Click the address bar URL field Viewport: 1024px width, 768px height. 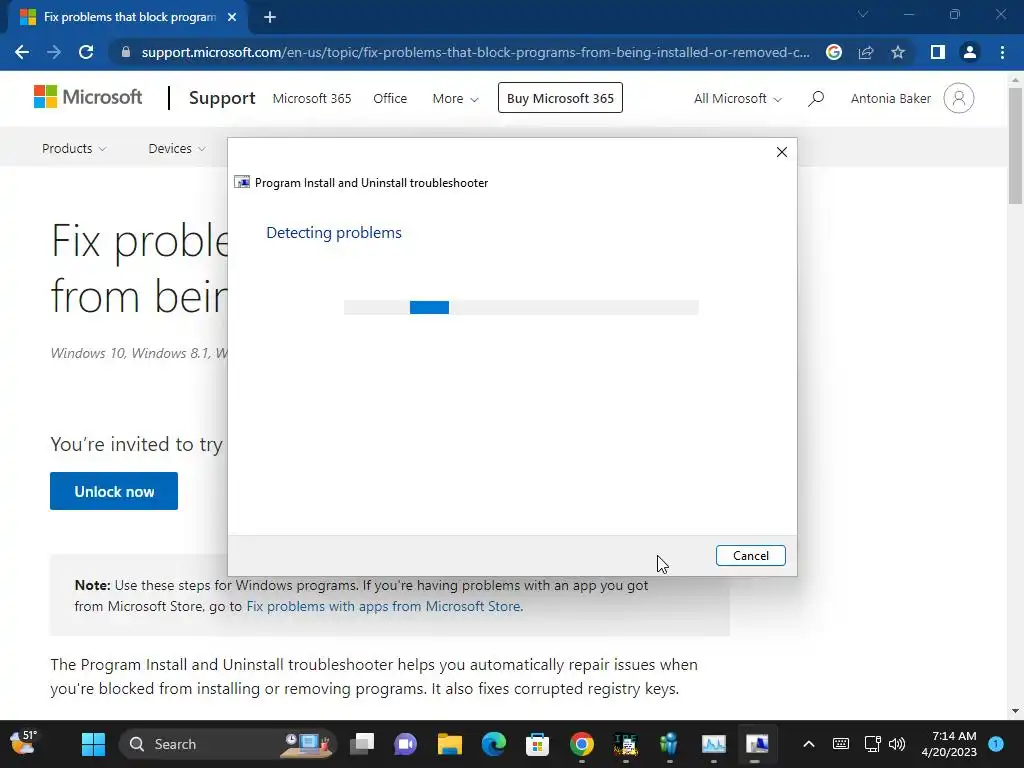[475, 52]
